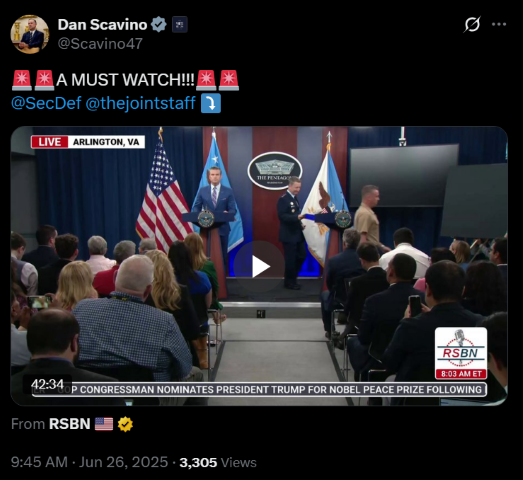The width and height of the screenshot is (523, 480).
Task: Click the affiliation badge beside verified checkmark
Action: (x=180, y=25)
